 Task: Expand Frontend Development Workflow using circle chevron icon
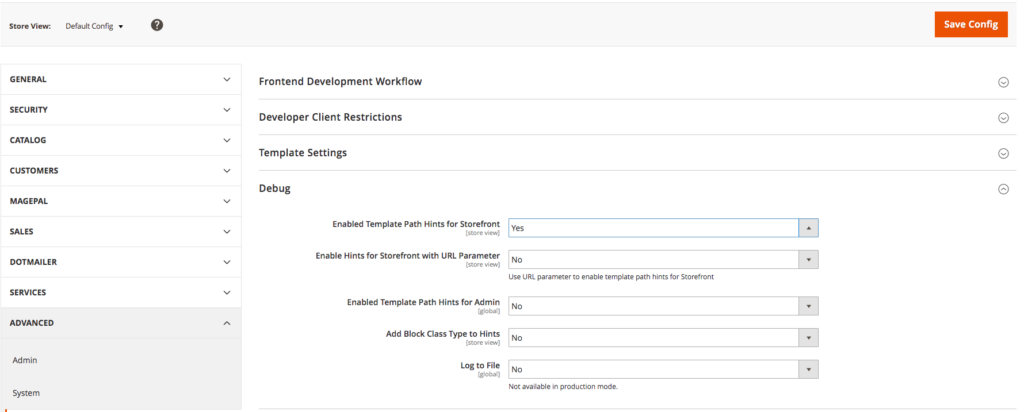point(1003,82)
